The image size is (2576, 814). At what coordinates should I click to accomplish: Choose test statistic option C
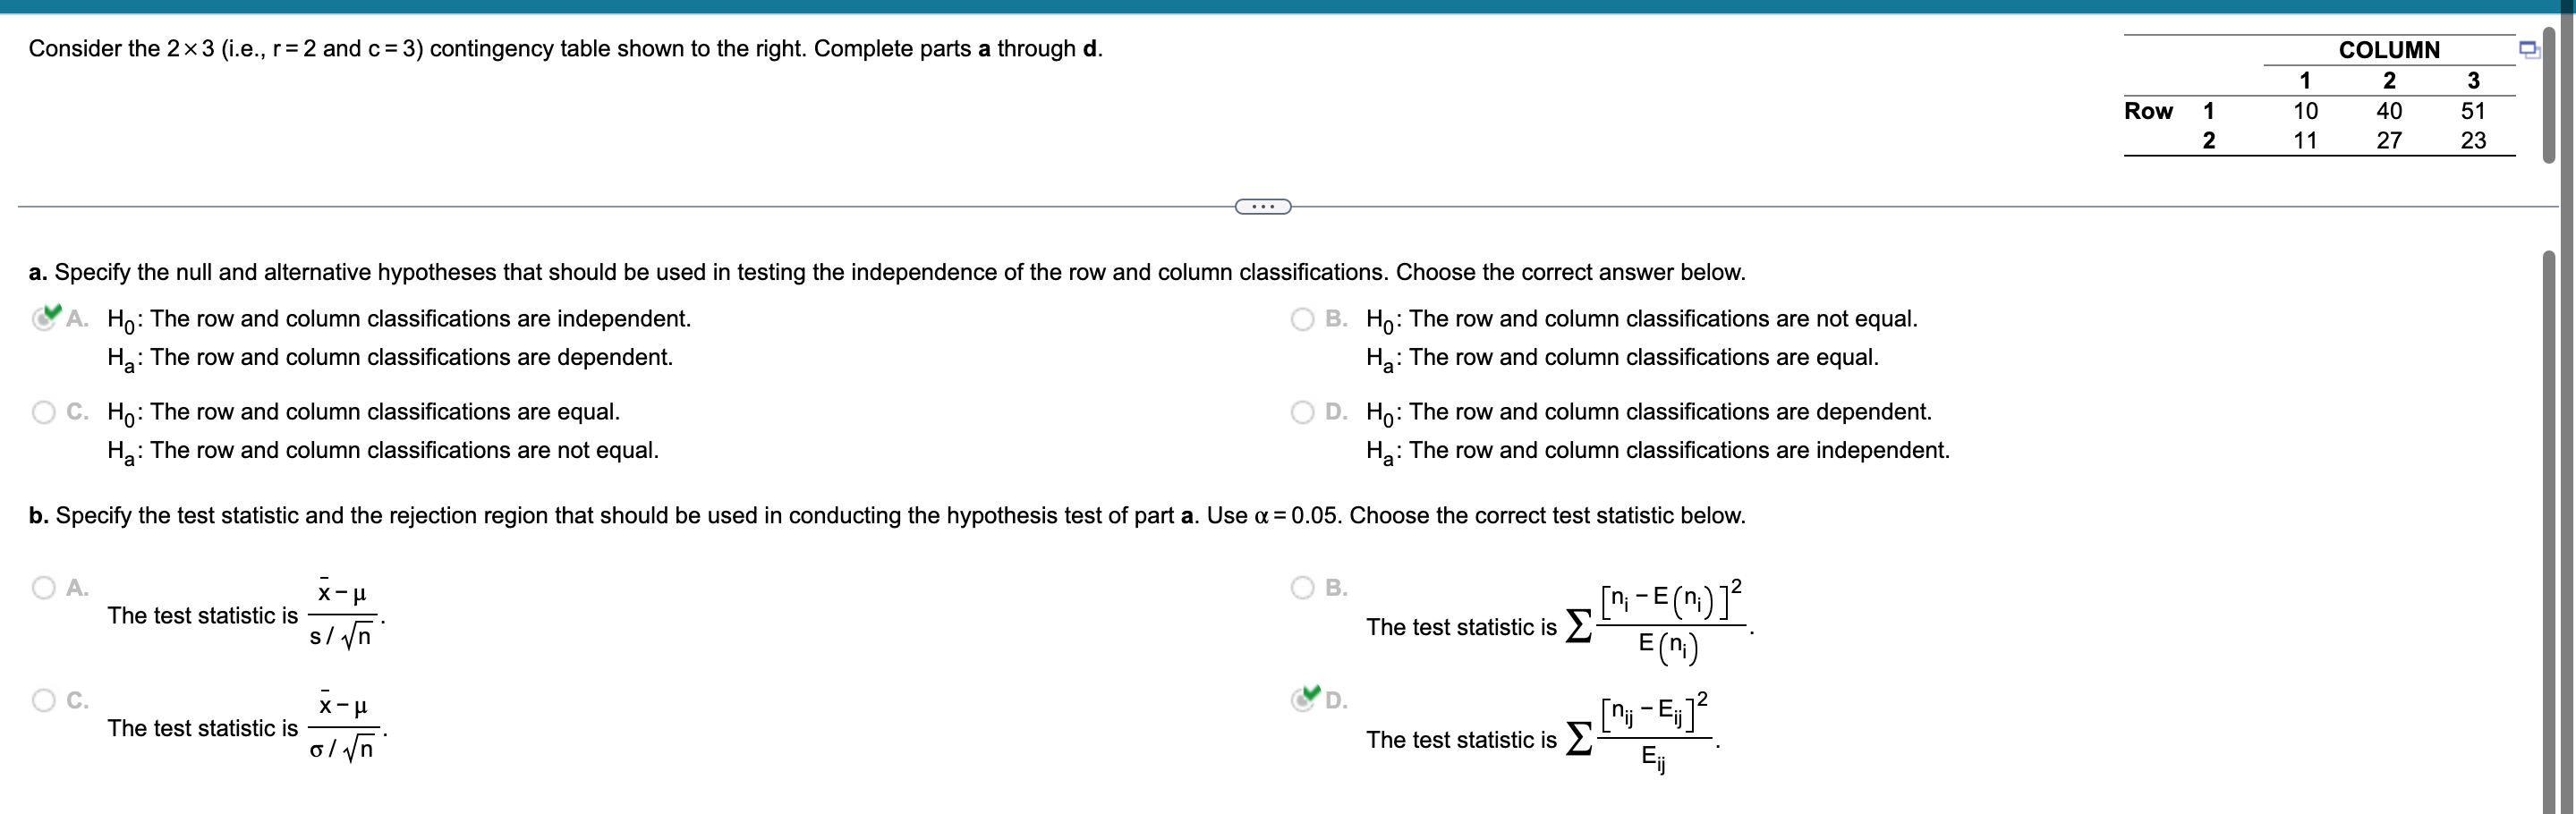click(x=43, y=700)
